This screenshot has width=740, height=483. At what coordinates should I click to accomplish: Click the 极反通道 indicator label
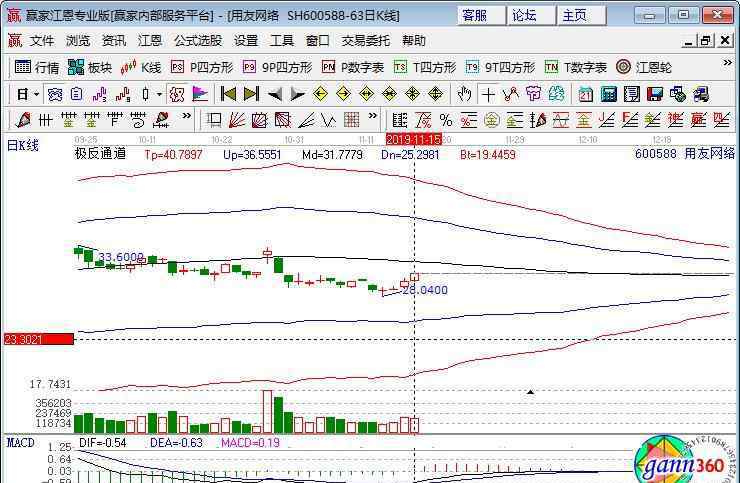[x=101, y=153]
